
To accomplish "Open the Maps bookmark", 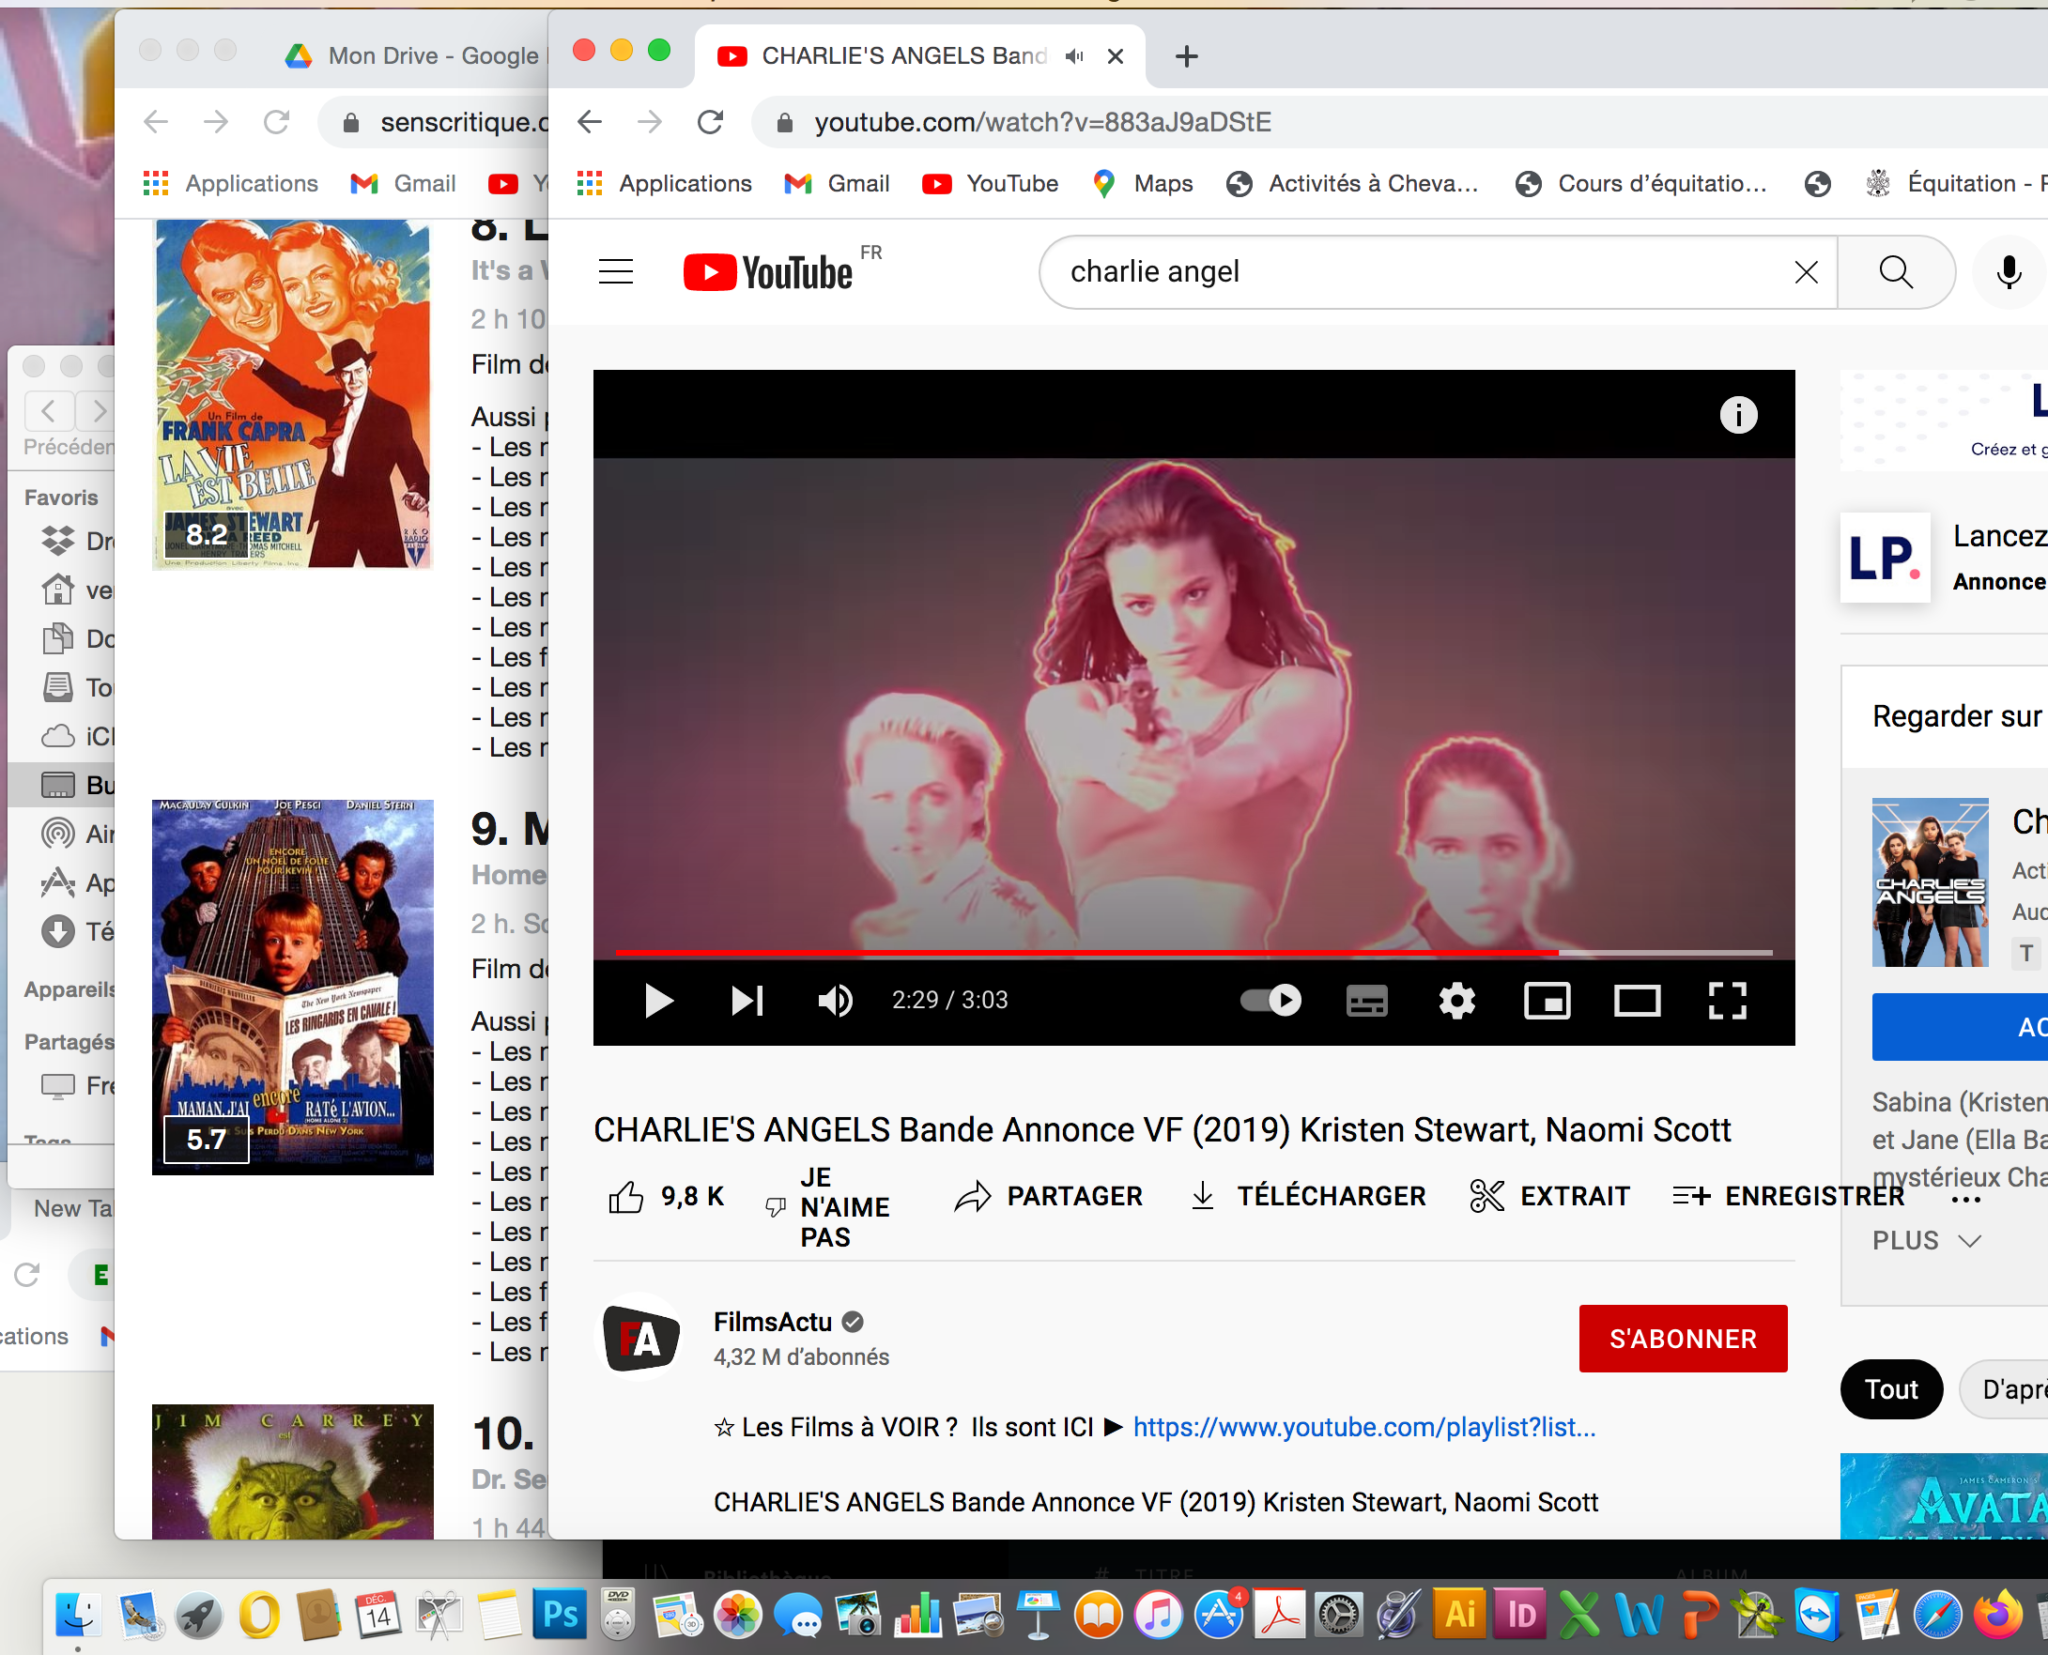I will pos(1143,183).
